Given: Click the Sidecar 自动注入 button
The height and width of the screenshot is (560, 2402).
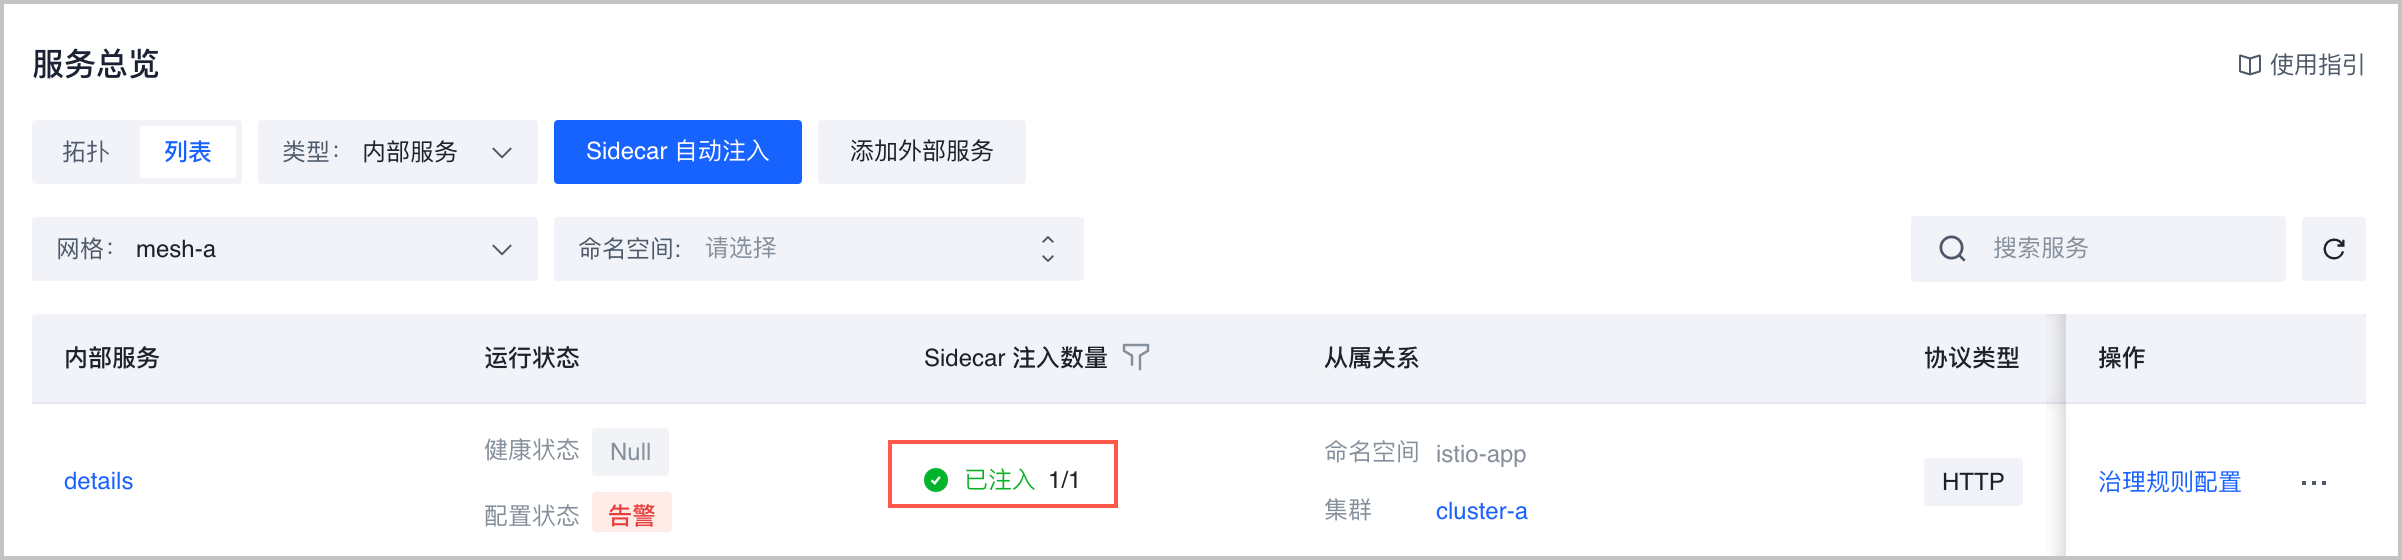Looking at the screenshot, I should tap(677, 152).
